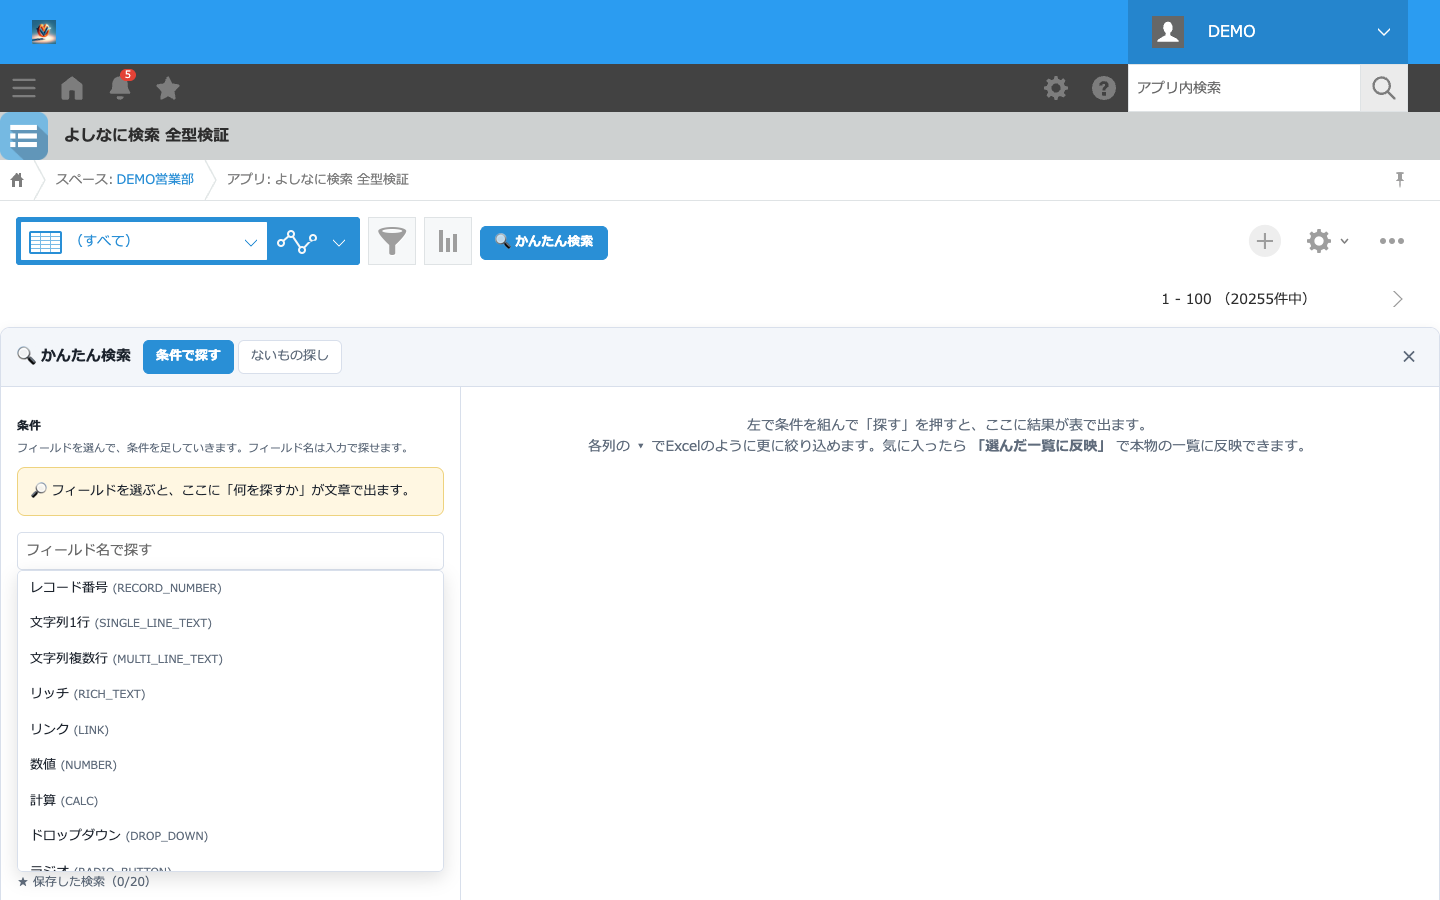Select the 条件で探す tab
The width and height of the screenshot is (1440, 900).
[188, 357]
